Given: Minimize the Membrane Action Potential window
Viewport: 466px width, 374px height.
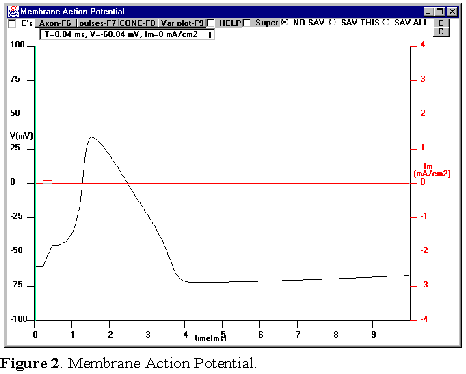Looking at the screenshot, I should (429, 12).
